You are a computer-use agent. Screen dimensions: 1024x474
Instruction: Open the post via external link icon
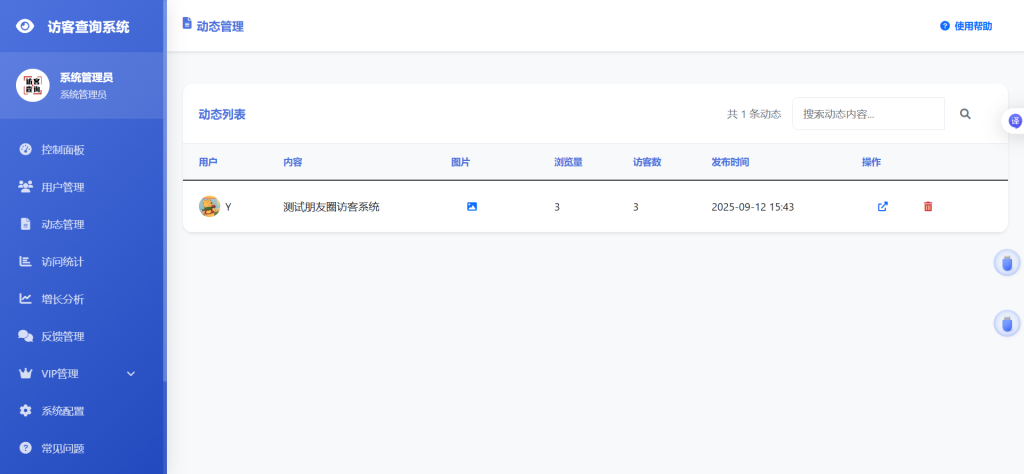tap(882, 206)
